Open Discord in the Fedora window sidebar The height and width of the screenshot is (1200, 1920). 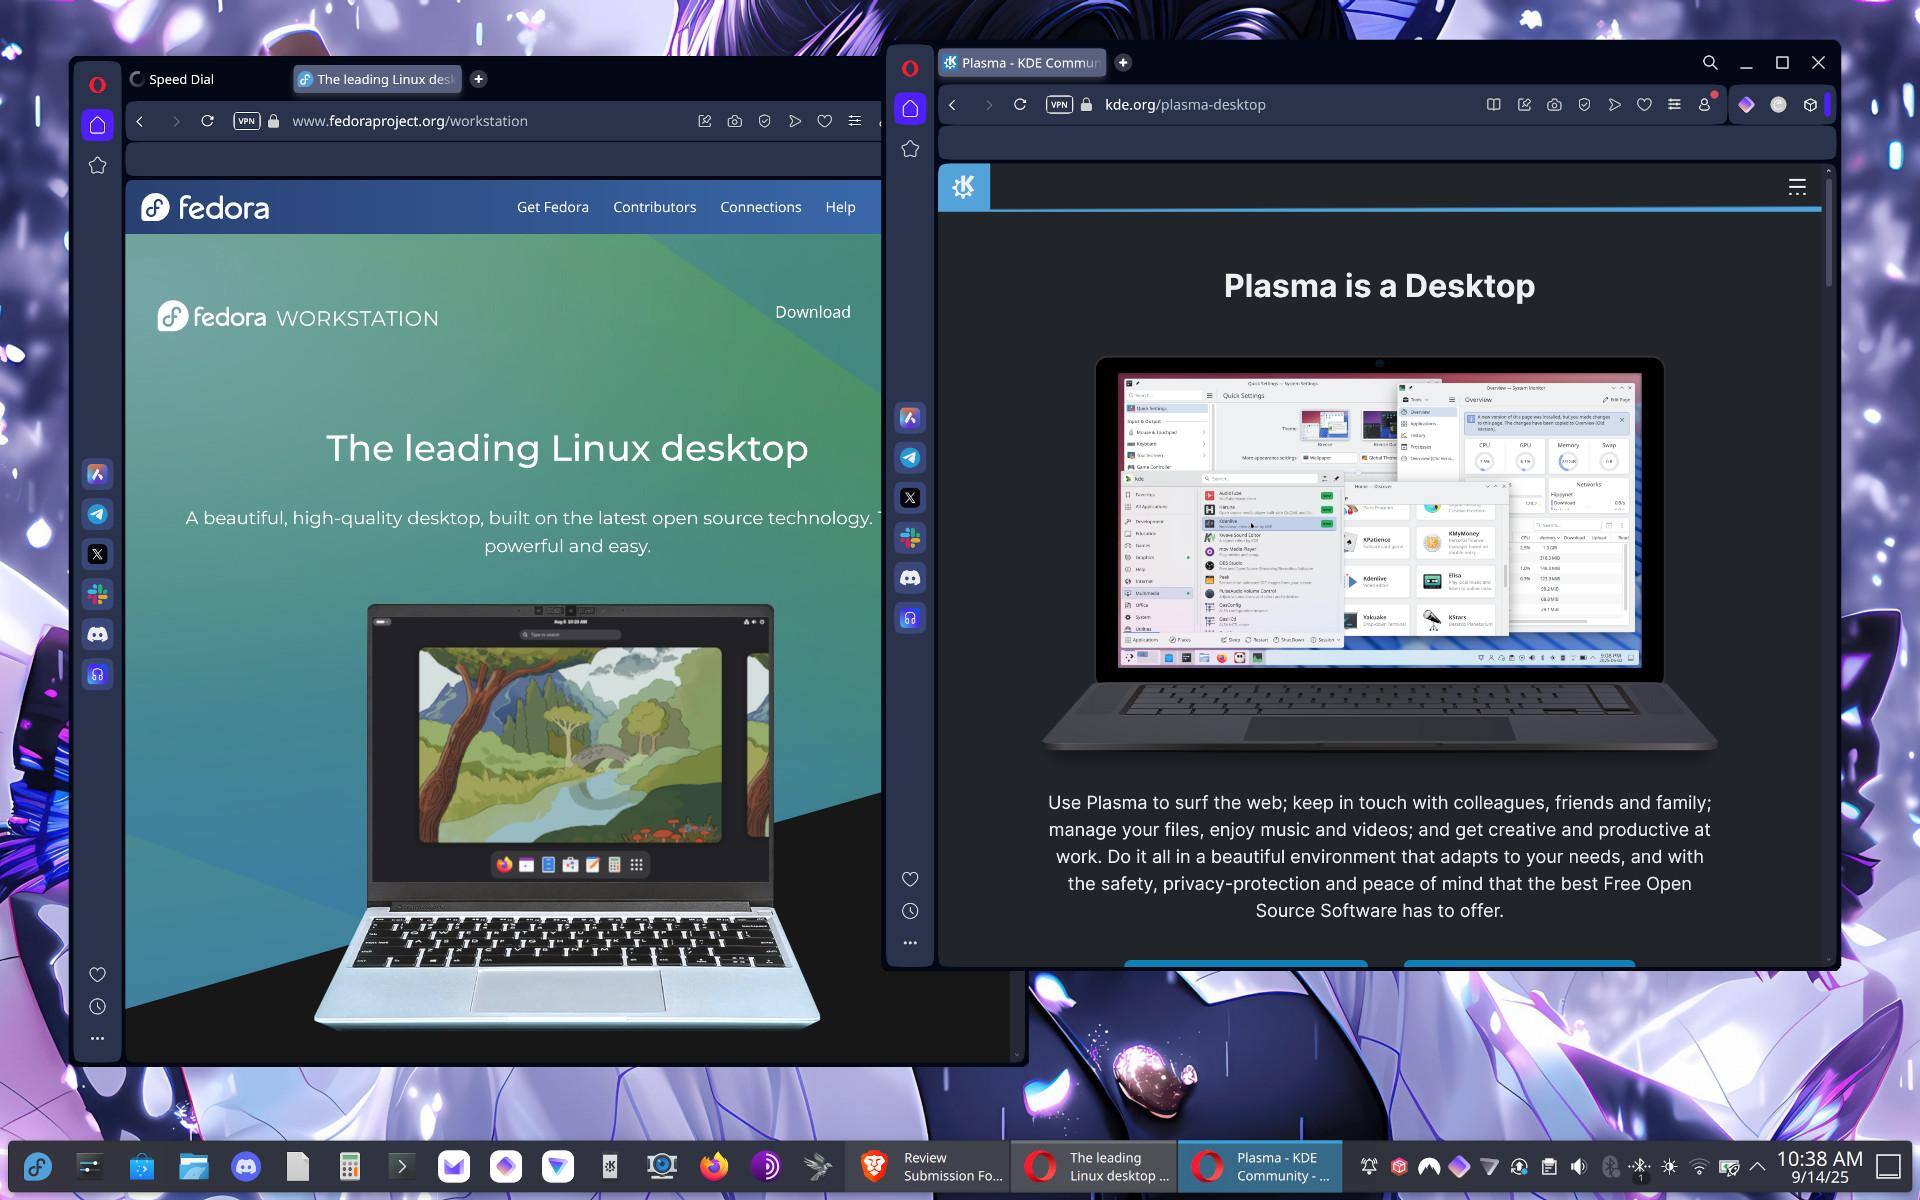(x=97, y=635)
